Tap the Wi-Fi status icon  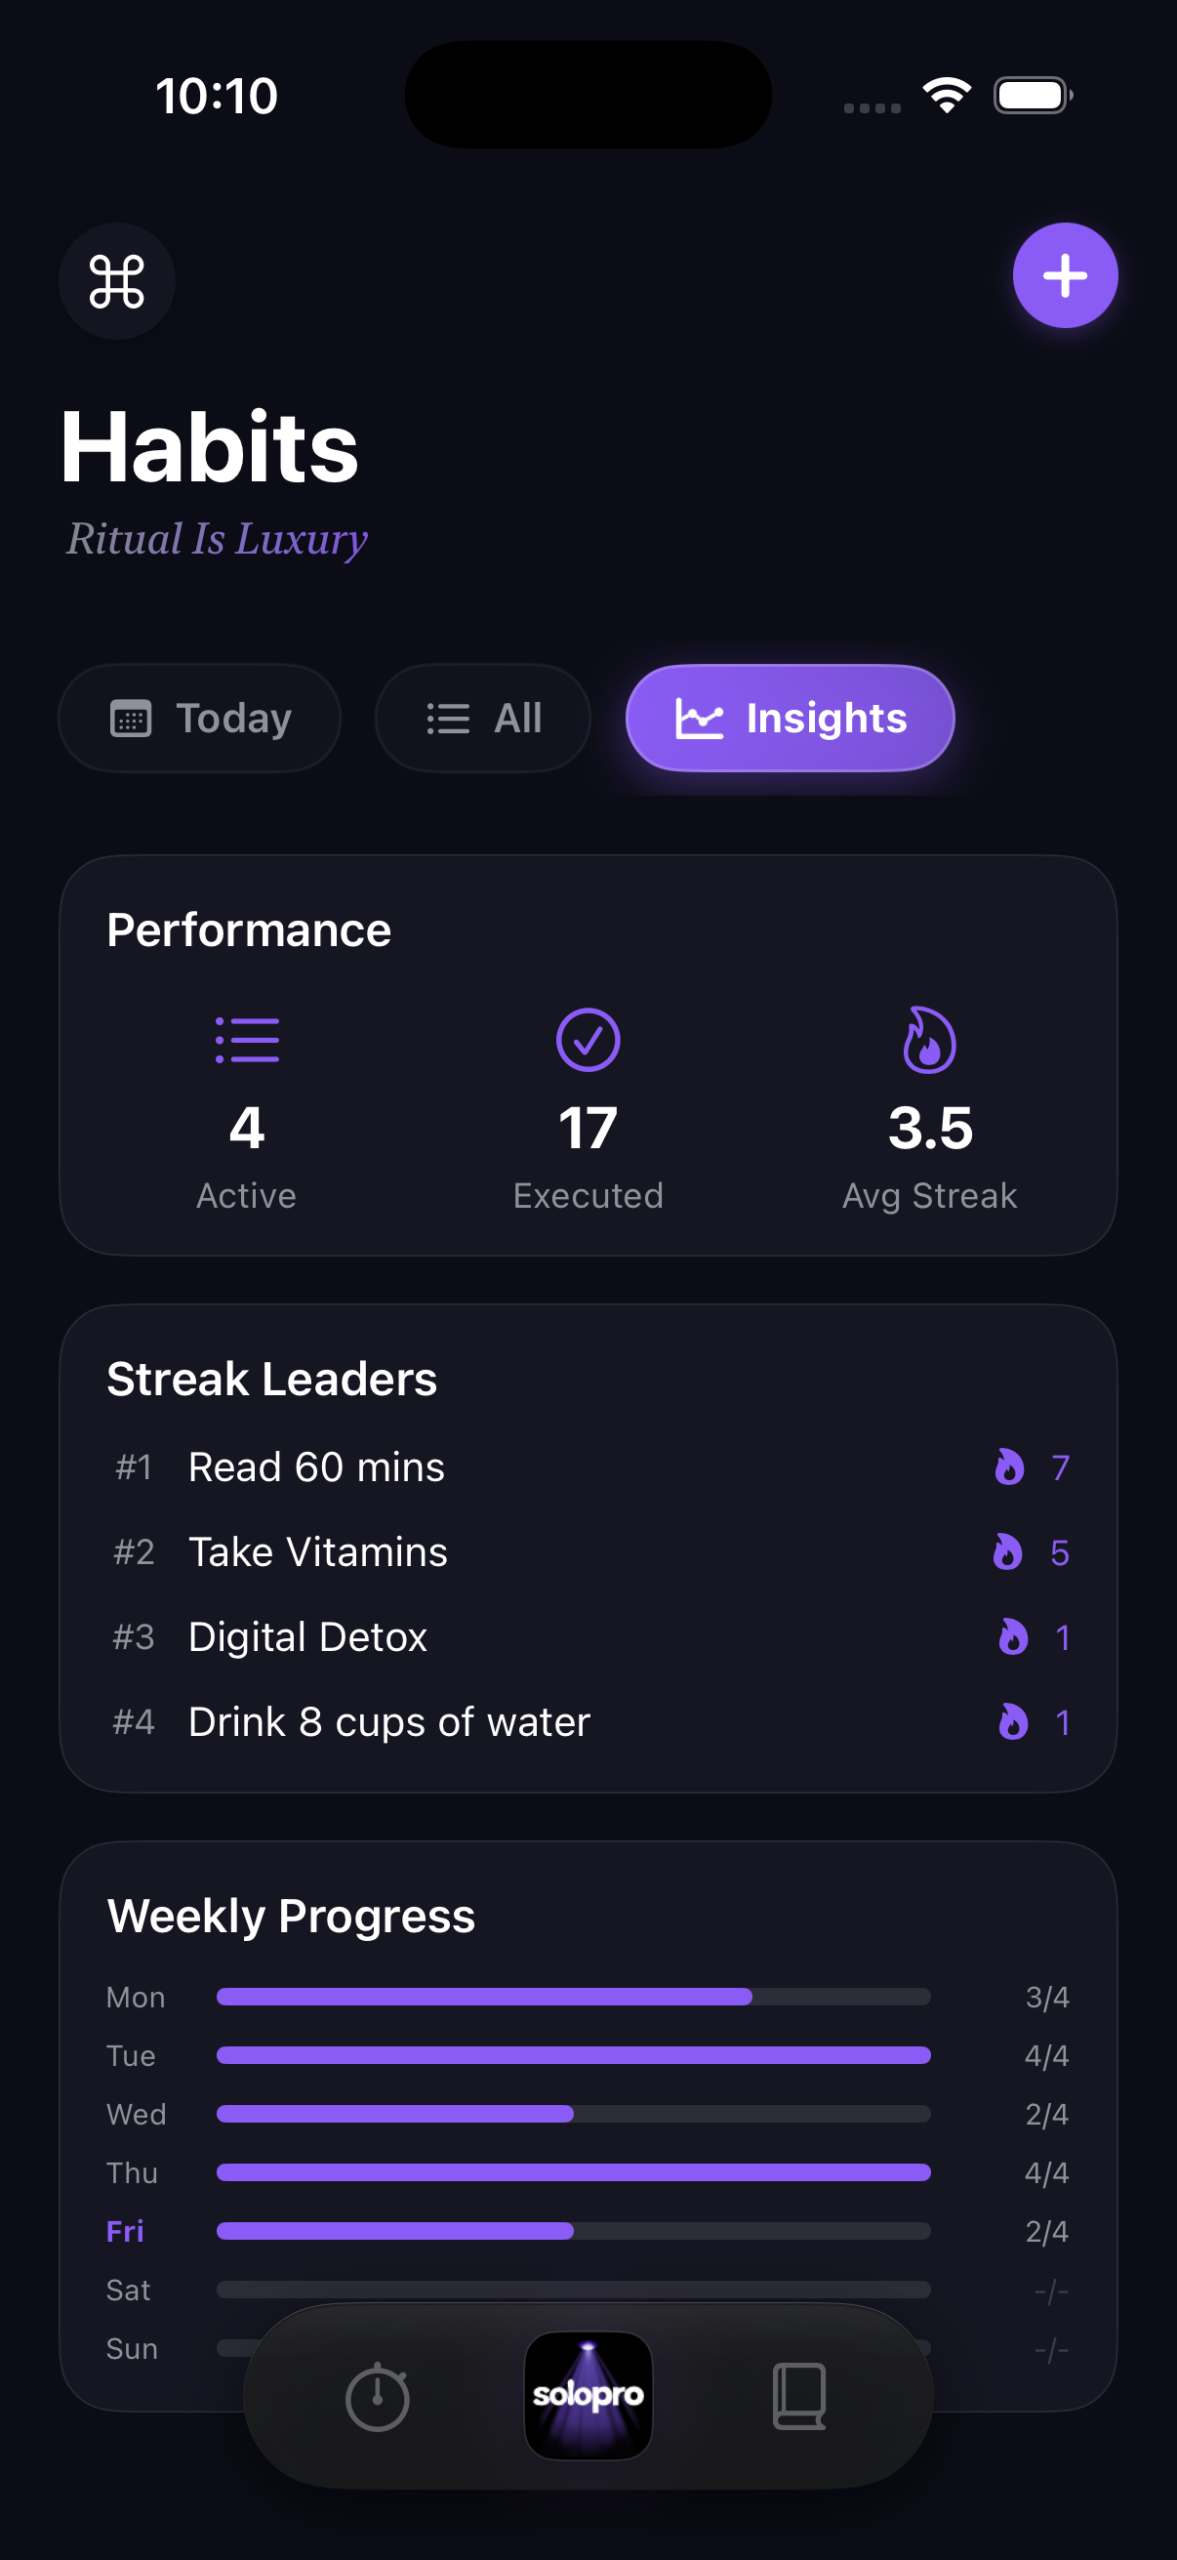[946, 95]
